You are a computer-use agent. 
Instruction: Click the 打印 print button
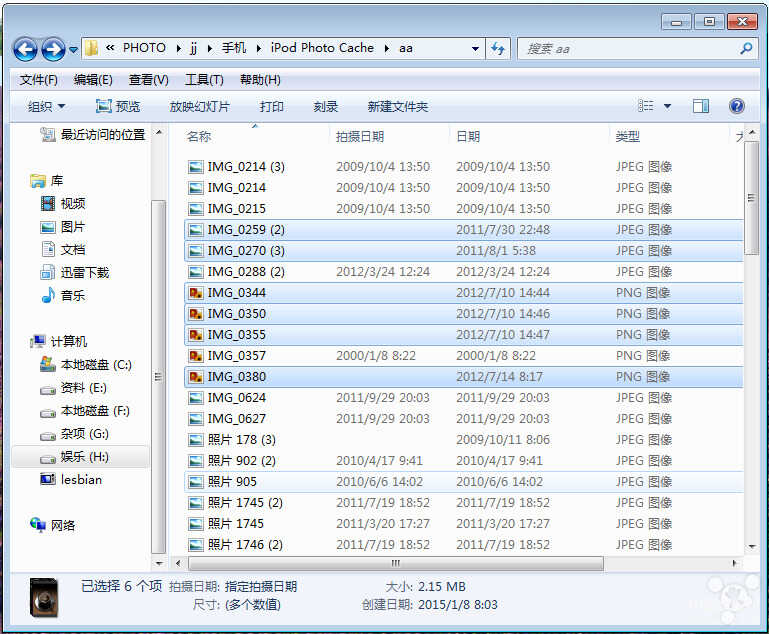click(x=272, y=106)
